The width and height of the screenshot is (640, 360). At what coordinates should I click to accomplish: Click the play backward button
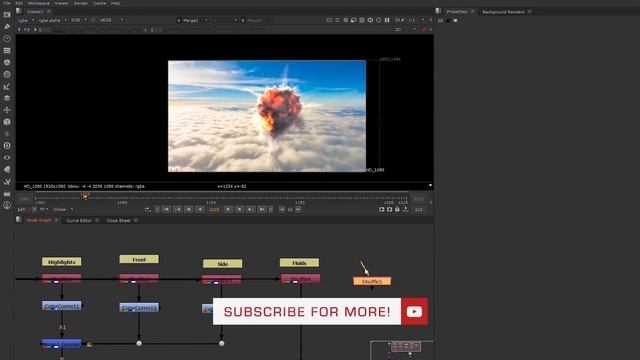[200, 209]
